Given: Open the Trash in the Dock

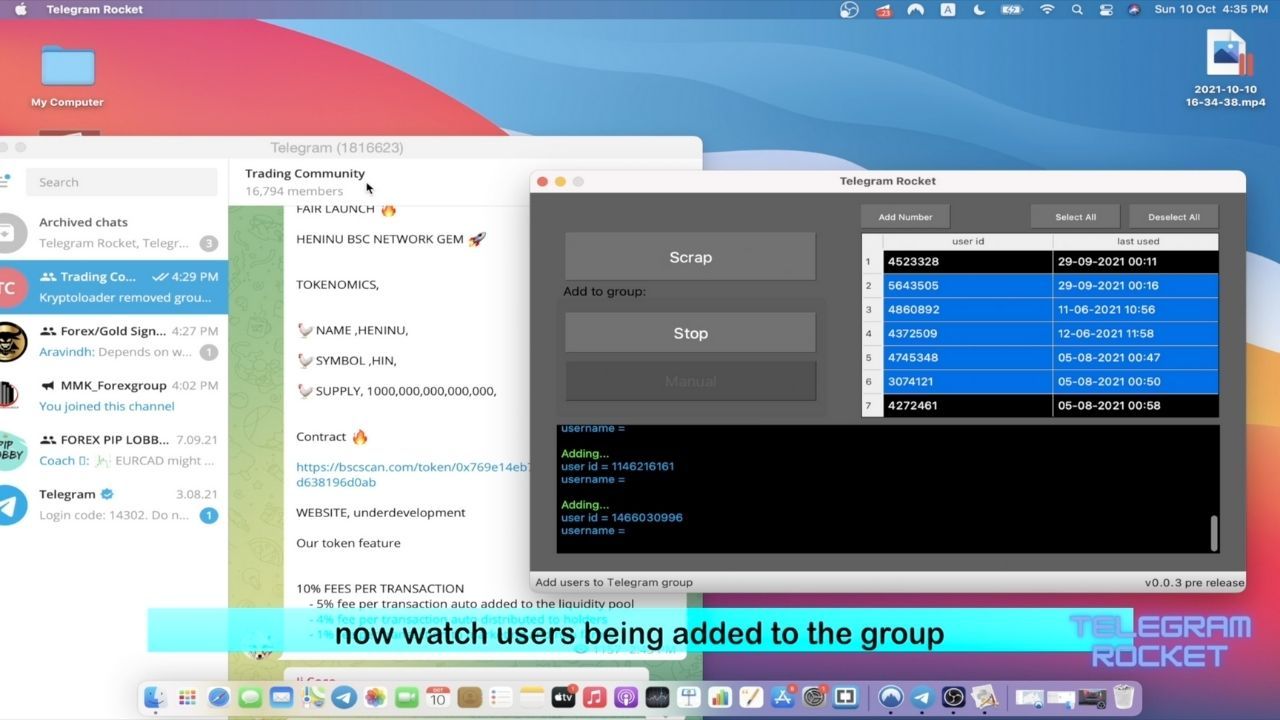Looking at the screenshot, I should (x=1123, y=697).
